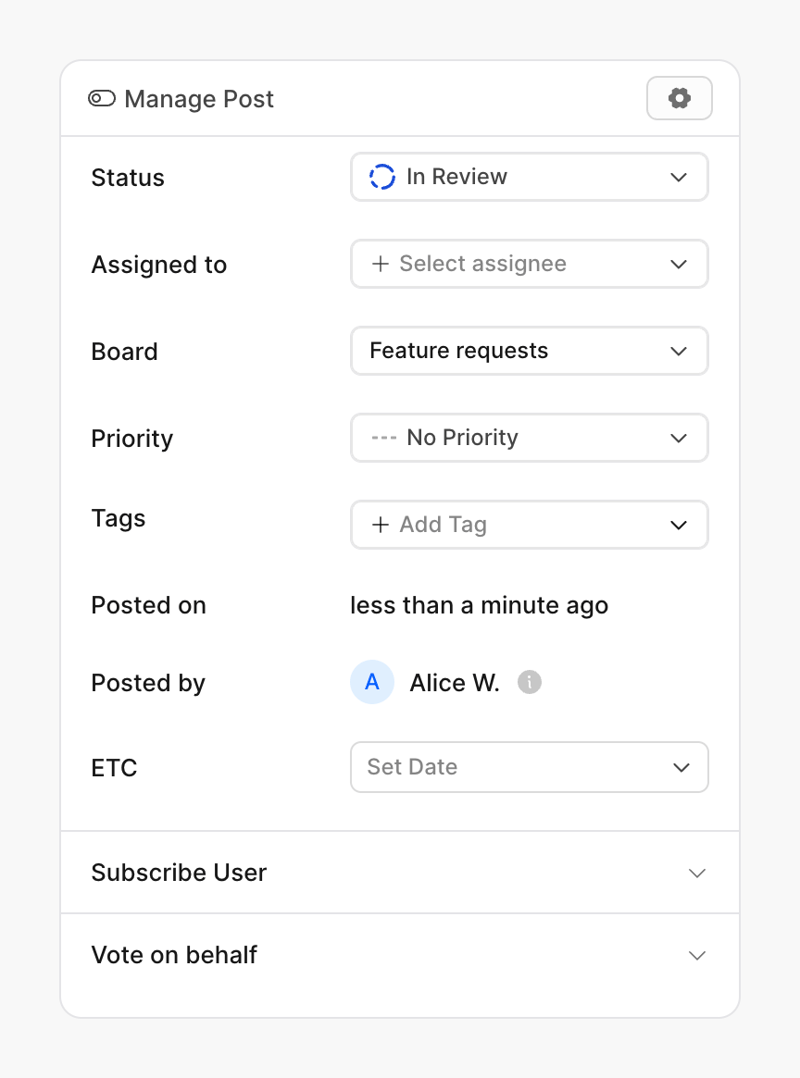
Task: Click the In Review status spinner icon
Action: coord(381,176)
